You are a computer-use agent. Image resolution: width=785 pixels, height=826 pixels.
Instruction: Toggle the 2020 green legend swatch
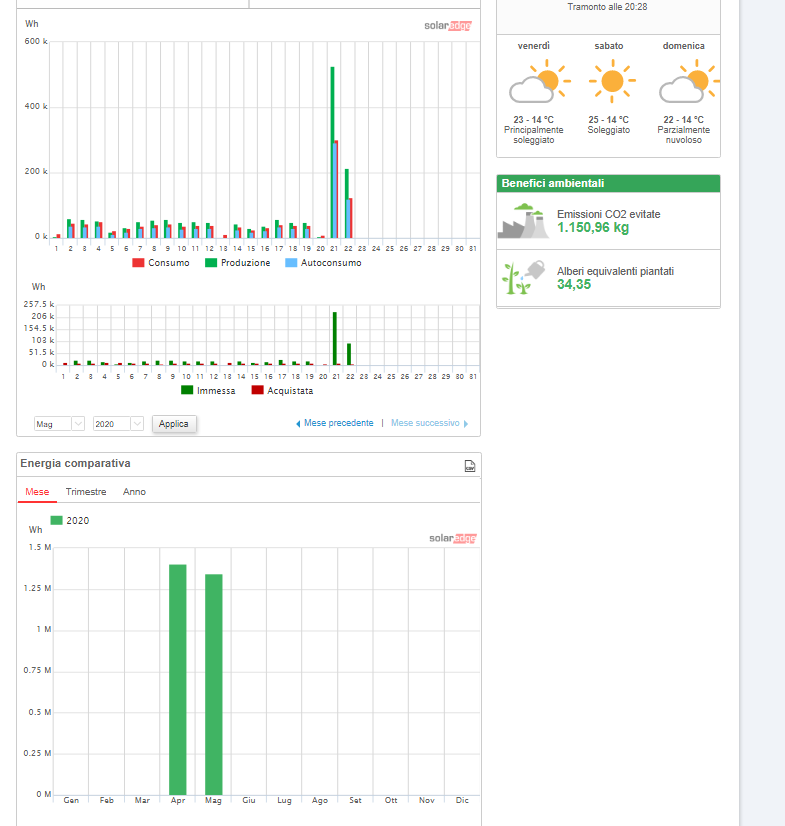[56, 520]
